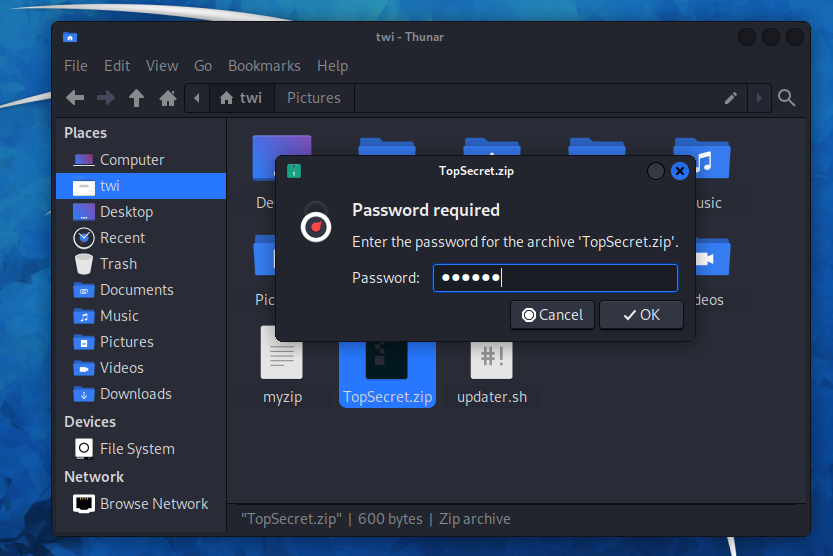Click into the Password input field
This screenshot has width=833, height=556.
(555, 278)
